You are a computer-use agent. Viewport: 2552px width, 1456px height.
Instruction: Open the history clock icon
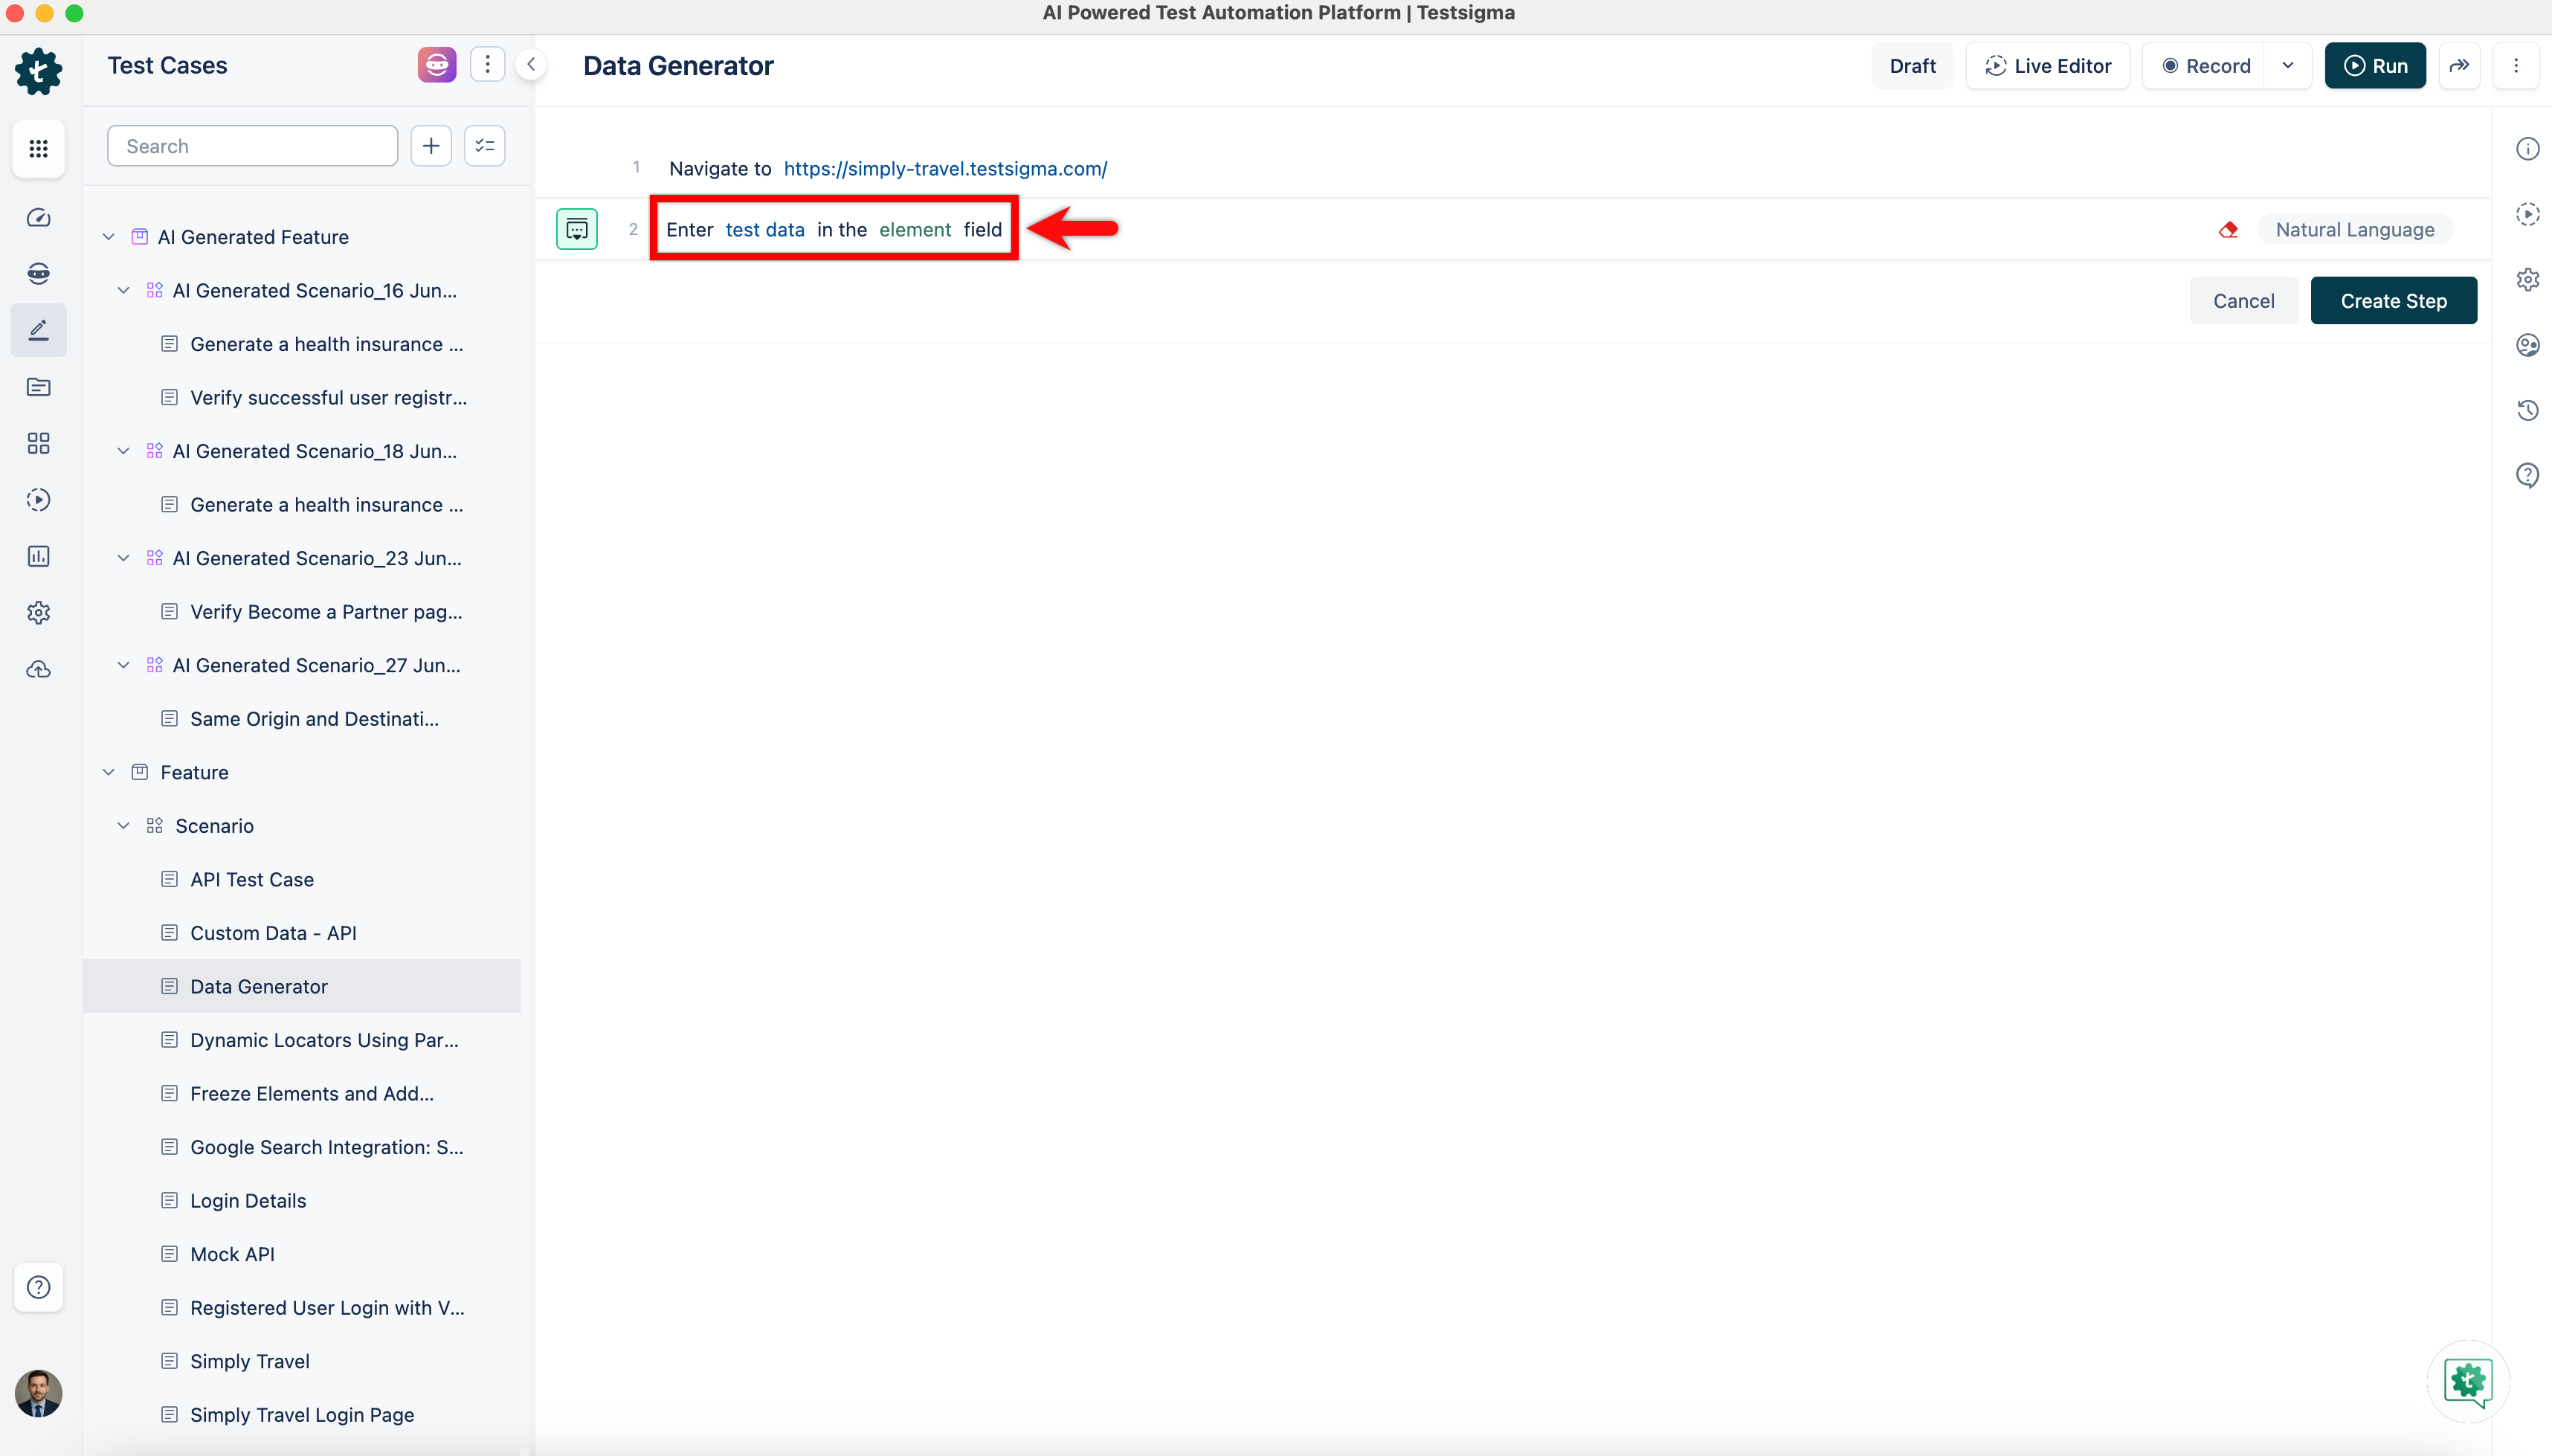tap(2527, 410)
